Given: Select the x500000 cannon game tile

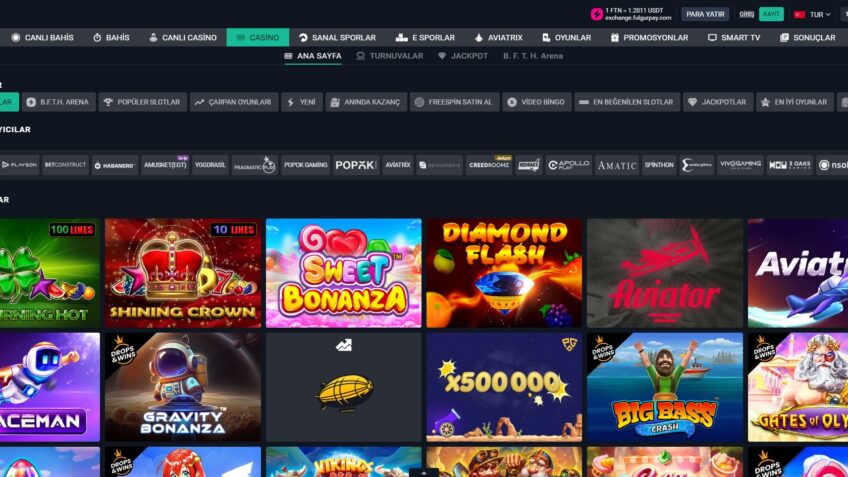Looking at the screenshot, I should point(504,387).
